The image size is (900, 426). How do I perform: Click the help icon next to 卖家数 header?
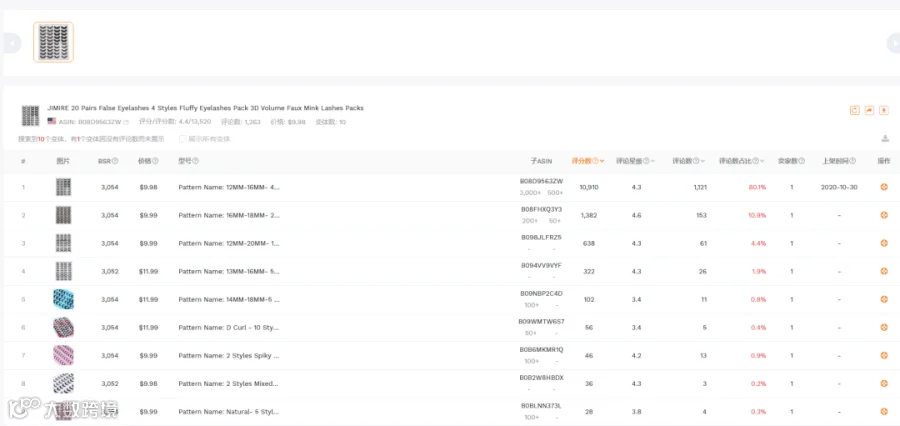tap(801, 161)
